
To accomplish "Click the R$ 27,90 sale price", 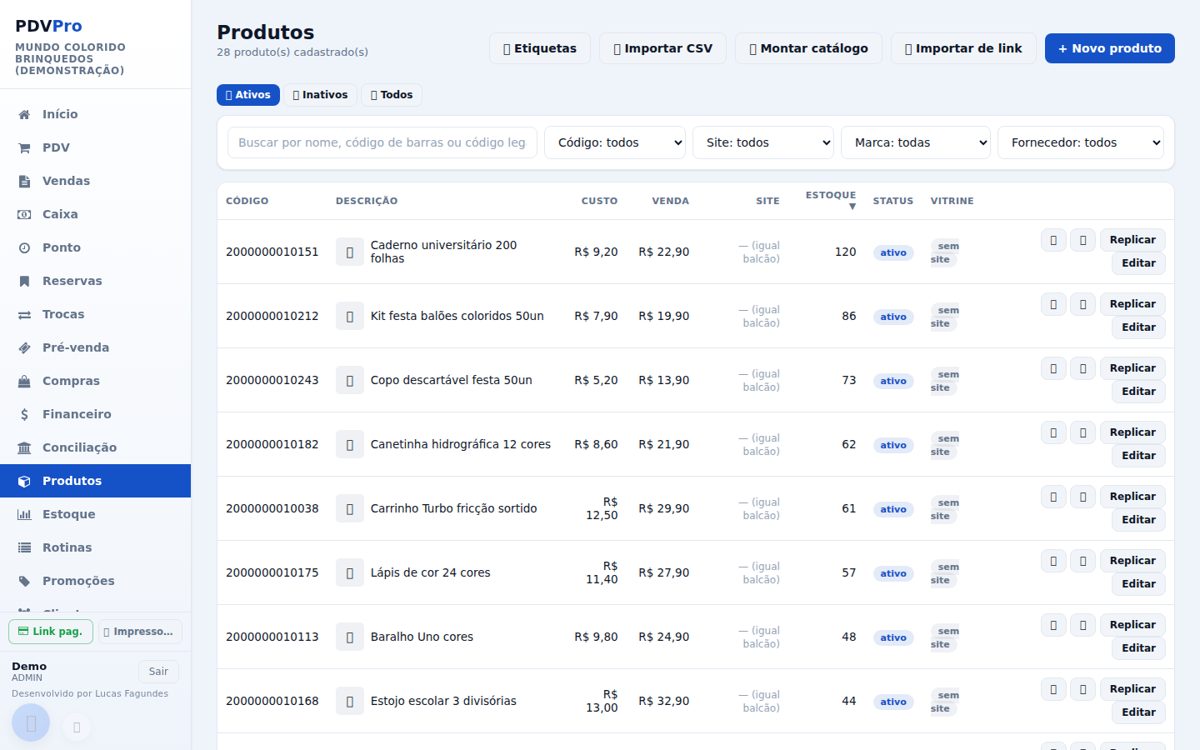I will (664, 573).
